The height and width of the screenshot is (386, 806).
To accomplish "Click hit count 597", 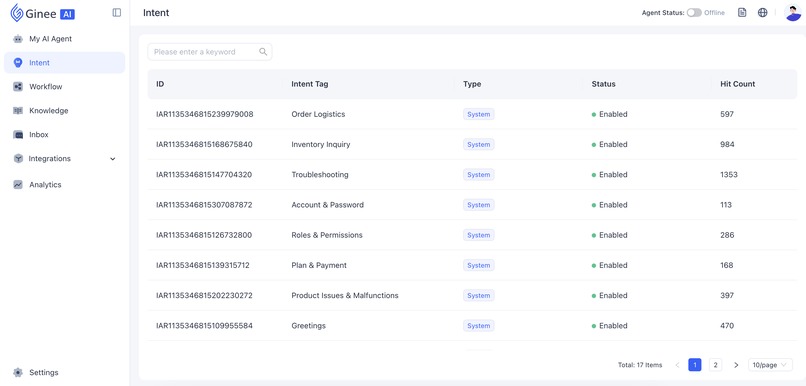I will tap(727, 114).
